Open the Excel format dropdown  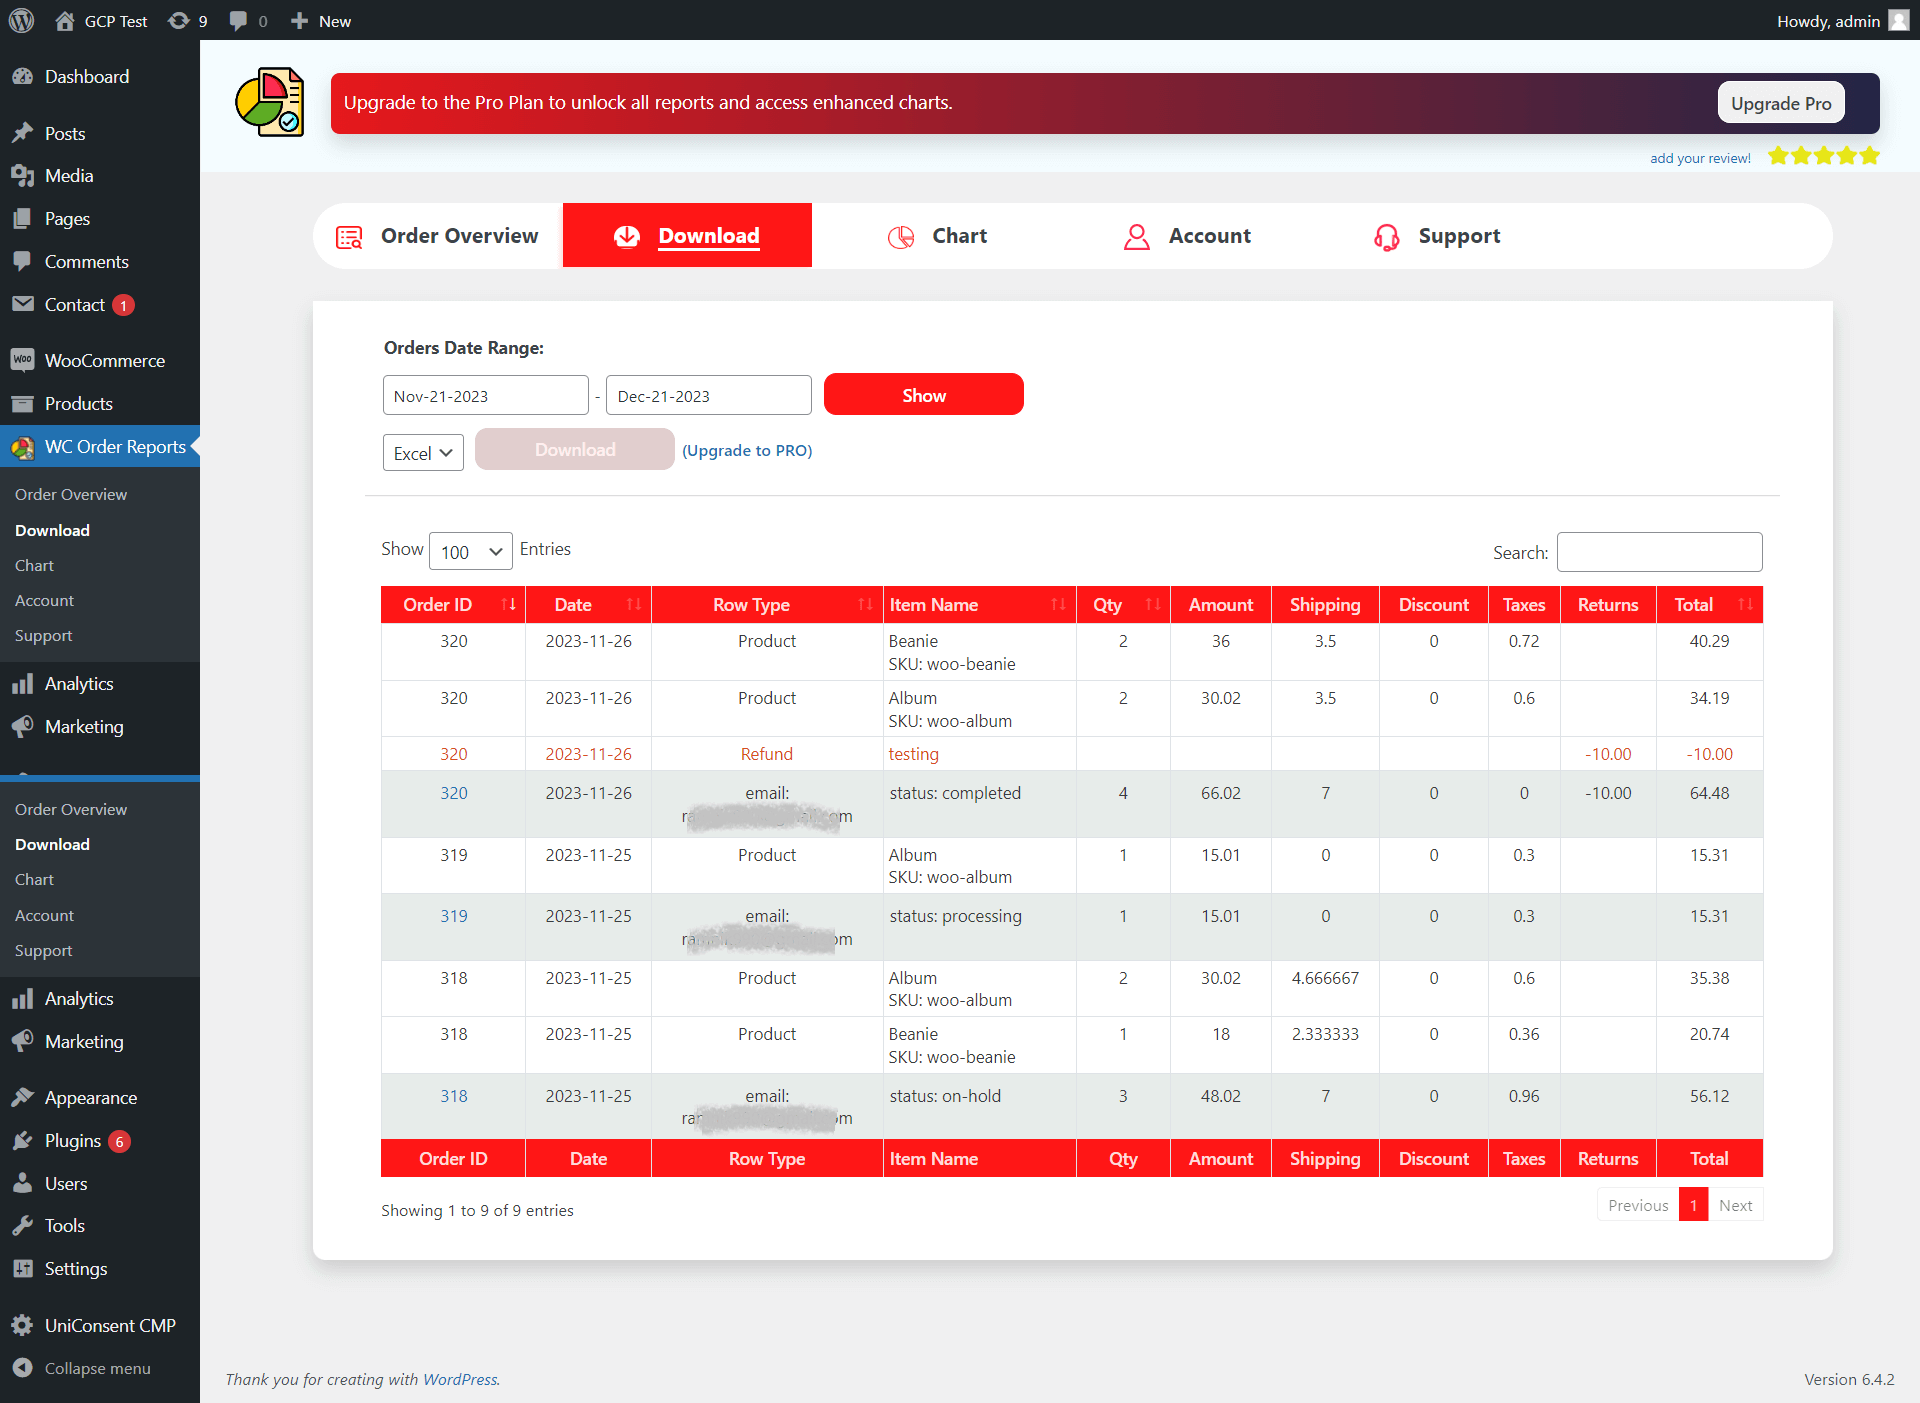tap(423, 453)
